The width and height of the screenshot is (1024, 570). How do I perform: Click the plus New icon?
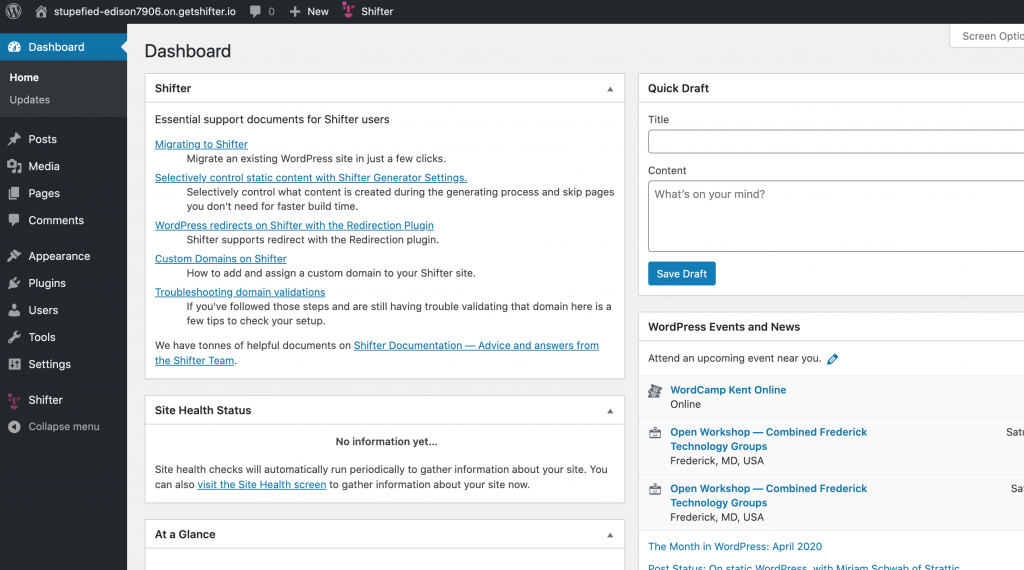pos(295,11)
